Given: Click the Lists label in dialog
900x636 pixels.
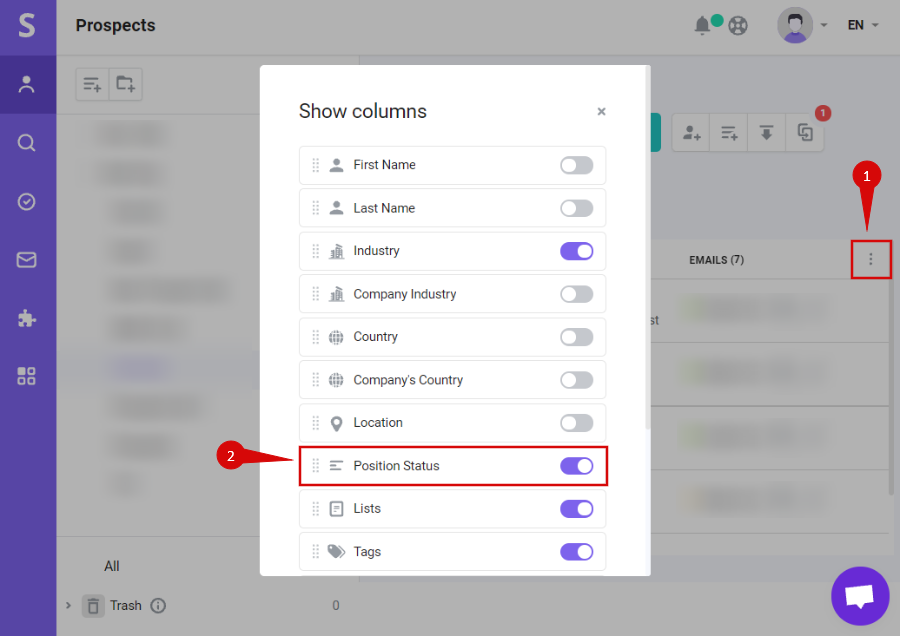Looking at the screenshot, I should tap(367, 509).
